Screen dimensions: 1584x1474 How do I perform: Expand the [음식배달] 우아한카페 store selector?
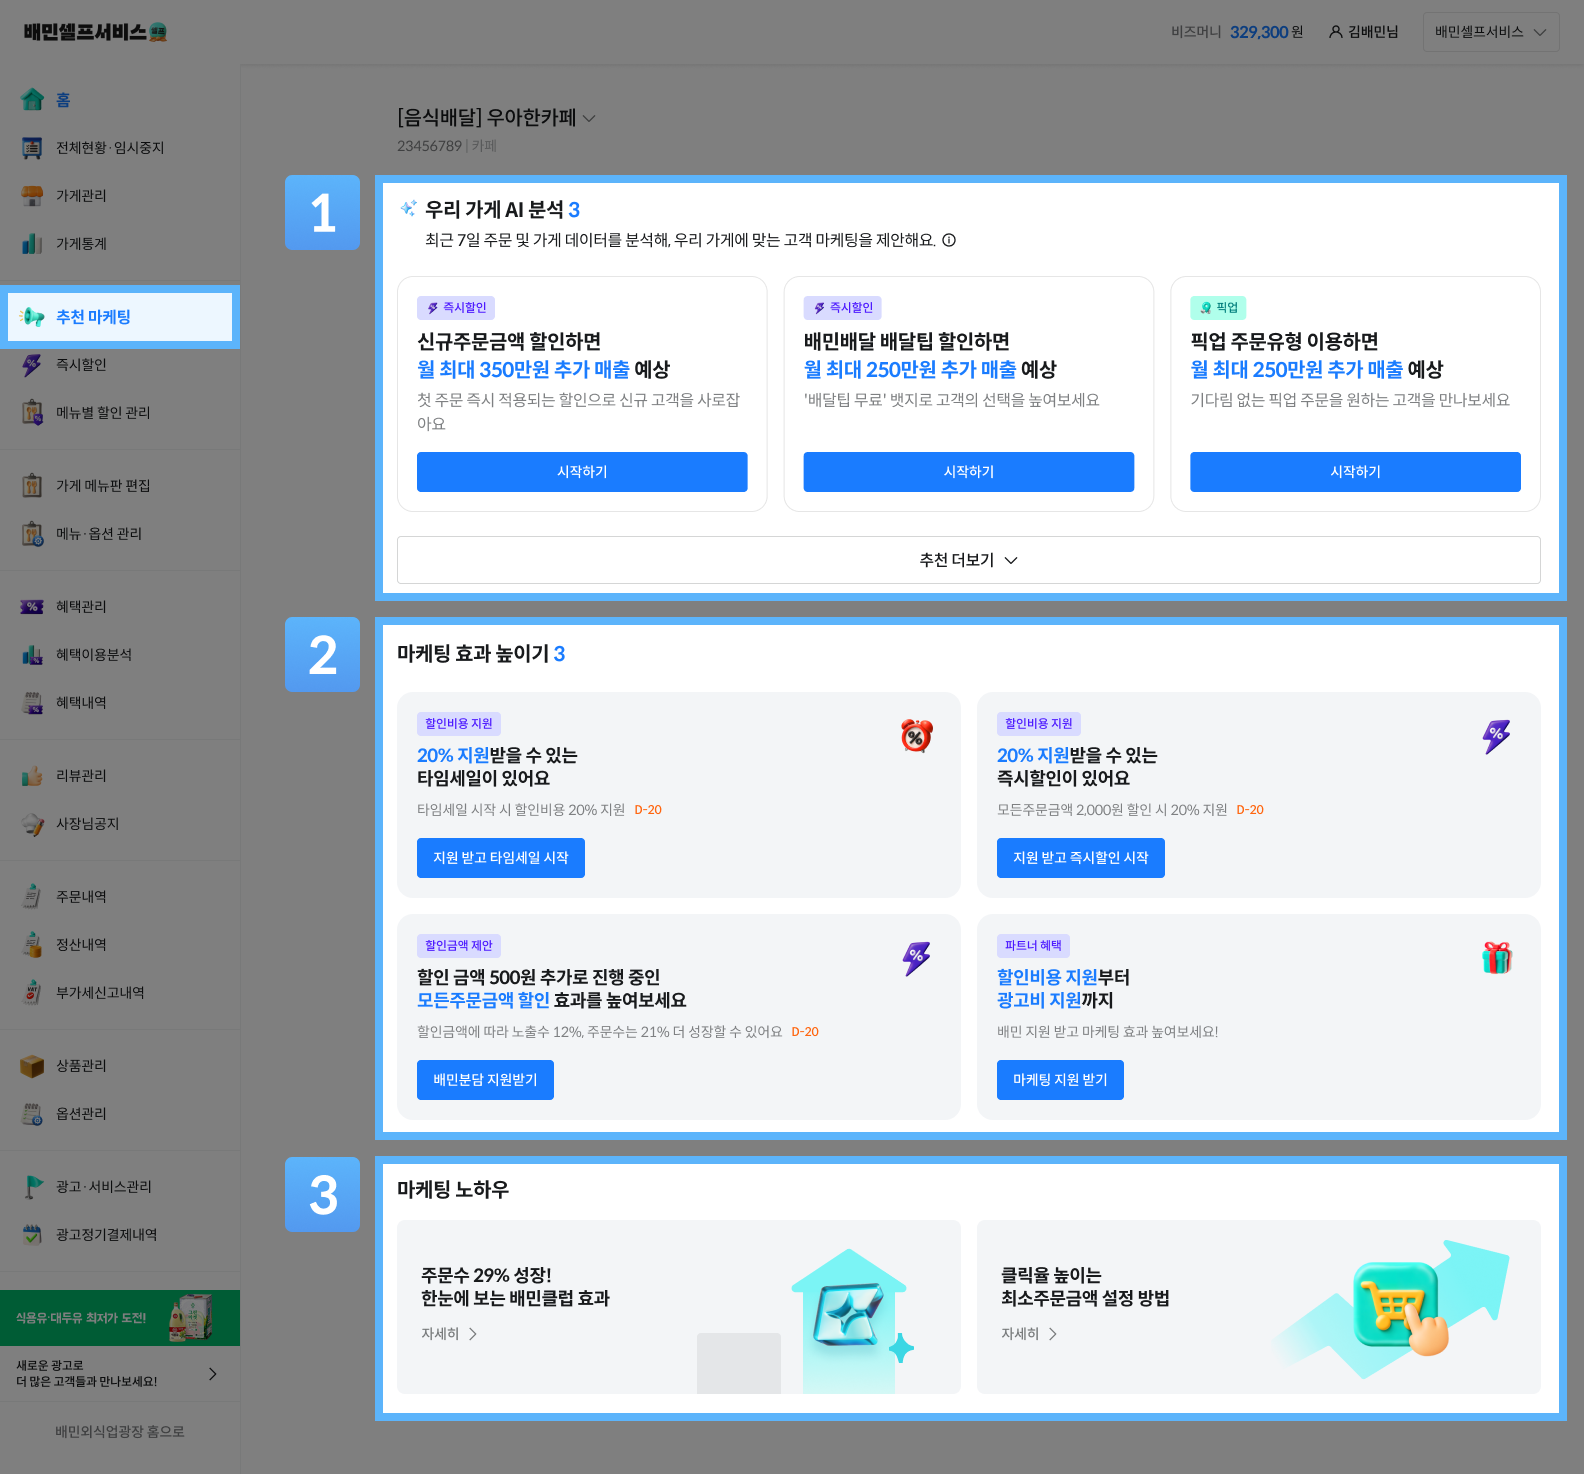click(x=497, y=118)
